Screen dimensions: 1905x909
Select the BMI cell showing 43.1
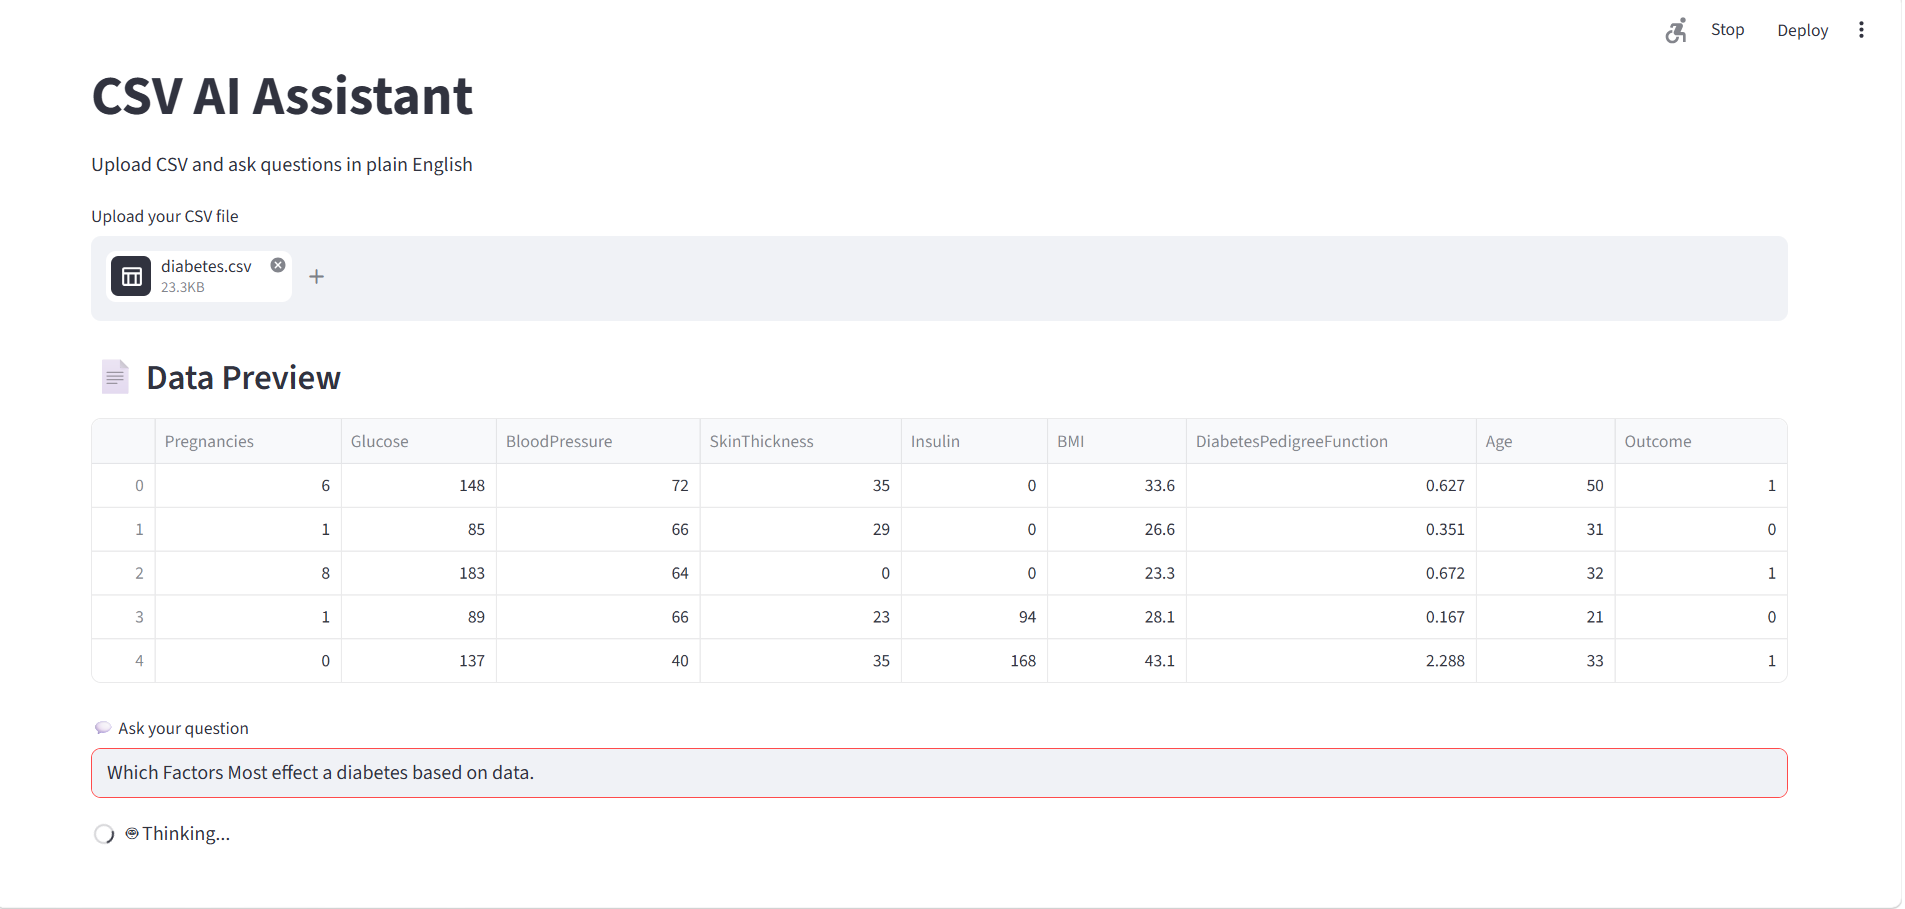1117,661
